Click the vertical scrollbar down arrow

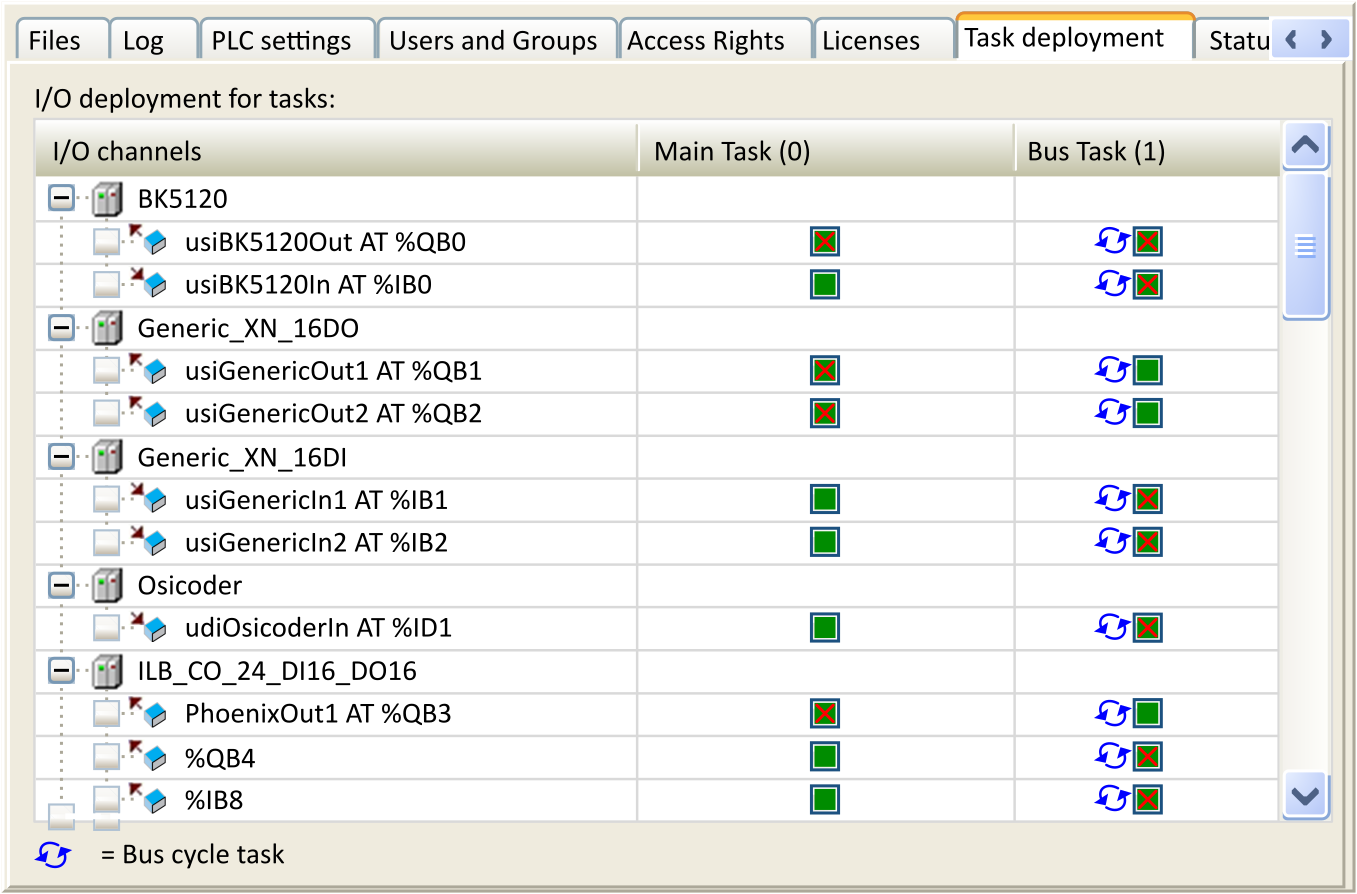[1305, 797]
